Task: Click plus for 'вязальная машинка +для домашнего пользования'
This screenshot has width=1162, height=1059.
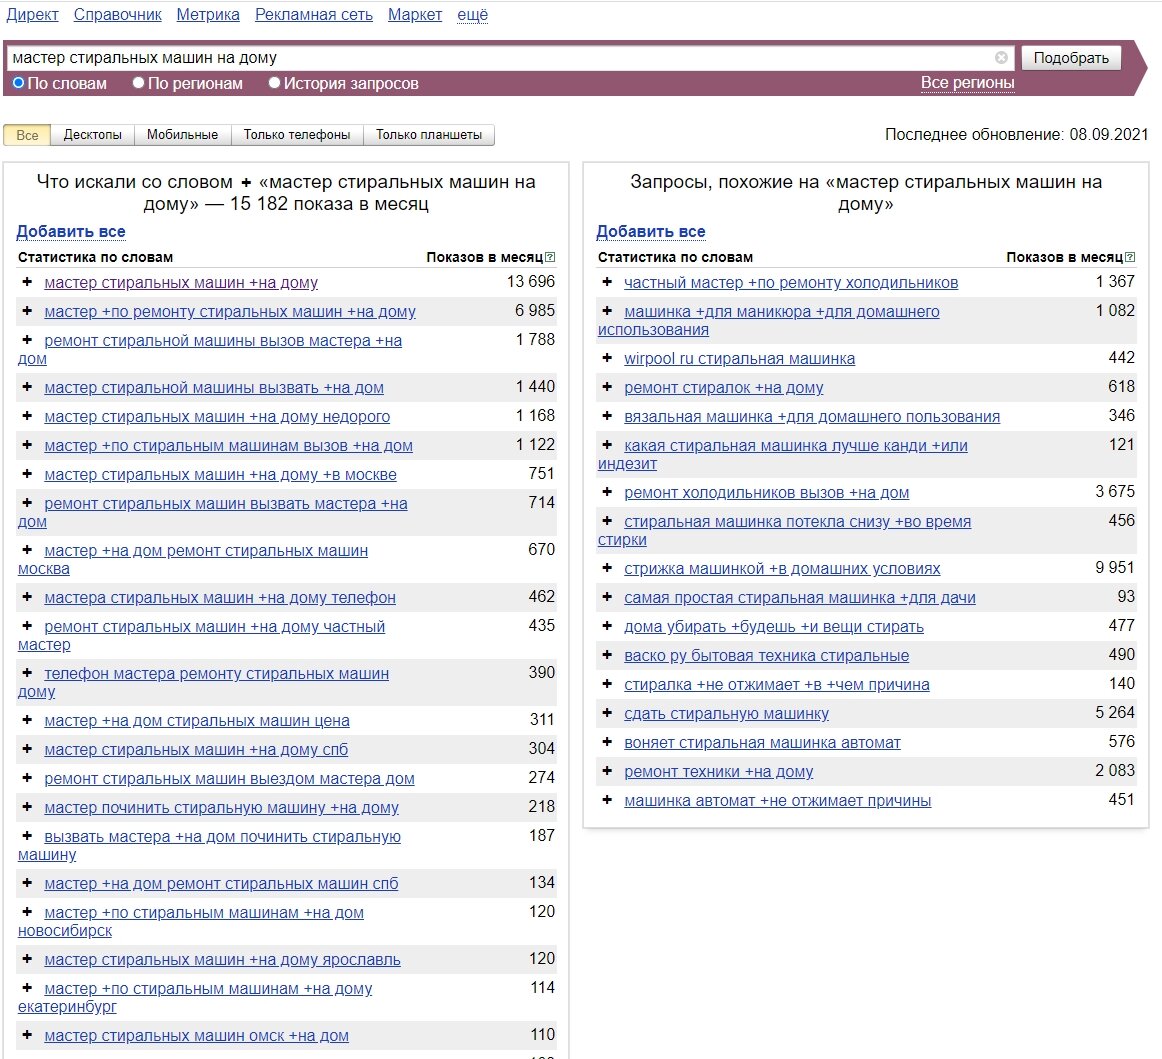Action: click(608, 416)
